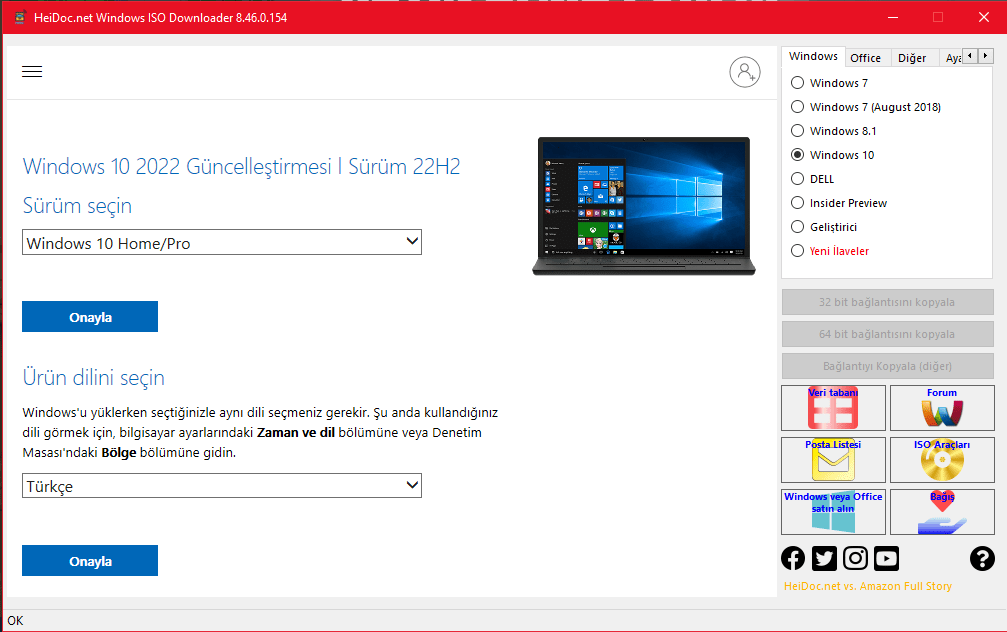Close the ISO Downloader window
The height and width of the screenshot is (632, 1007).
(984, 17)
